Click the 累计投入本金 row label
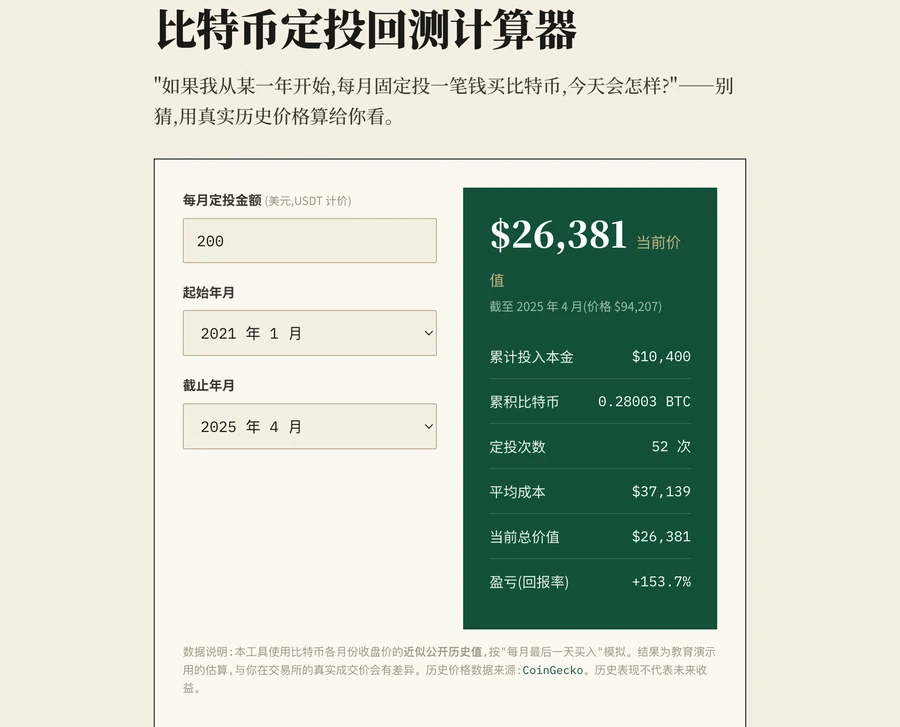The image size is (900, 727). pos(532,357)
